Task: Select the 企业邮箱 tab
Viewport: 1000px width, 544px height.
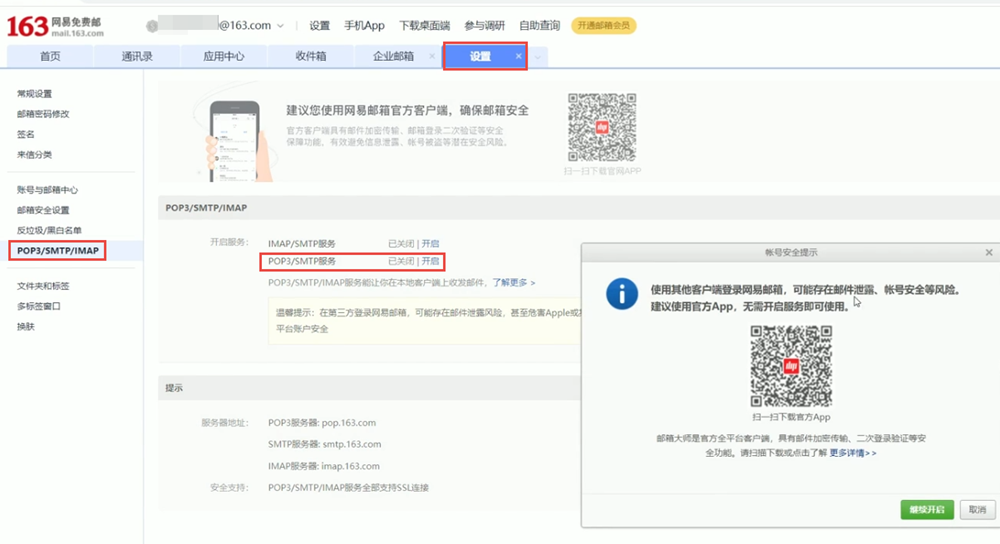Action: click(393, 56)
